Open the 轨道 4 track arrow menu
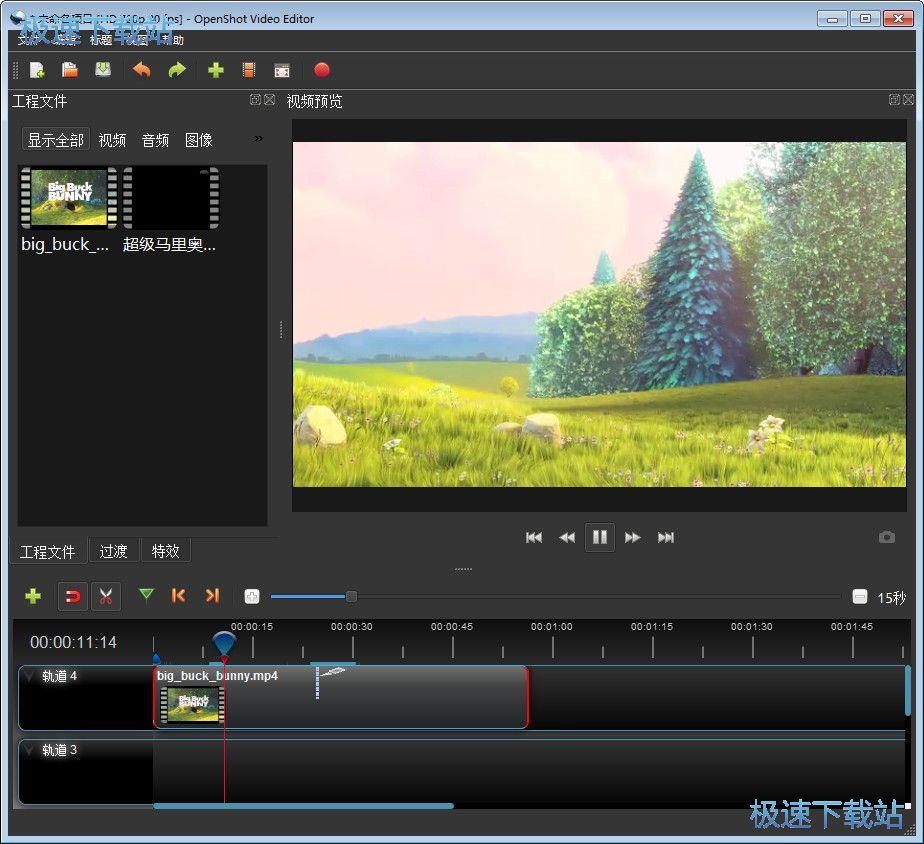 (x=29, y=677)
